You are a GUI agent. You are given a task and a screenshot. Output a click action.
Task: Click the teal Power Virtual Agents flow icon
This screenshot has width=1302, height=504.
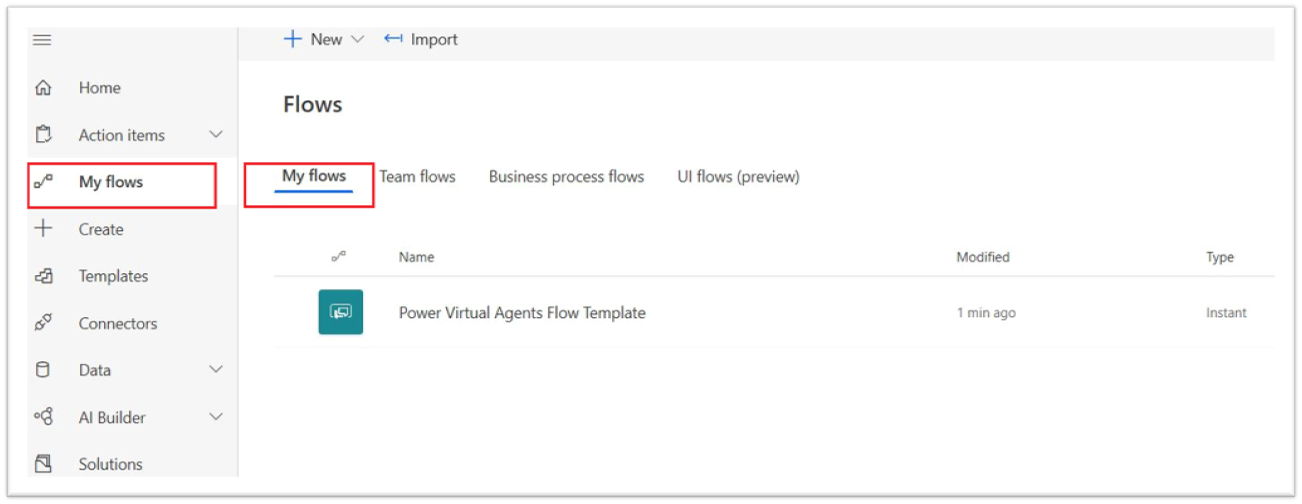click(341, 312)
